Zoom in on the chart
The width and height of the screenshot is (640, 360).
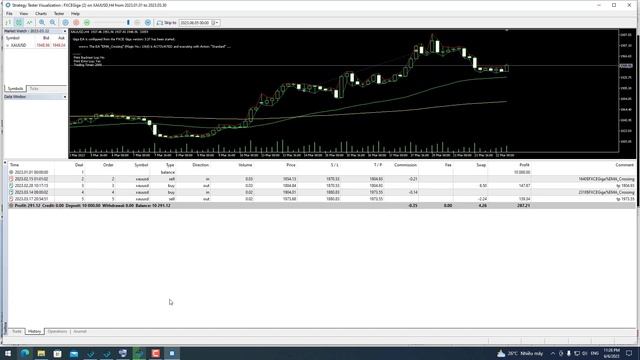42,22
